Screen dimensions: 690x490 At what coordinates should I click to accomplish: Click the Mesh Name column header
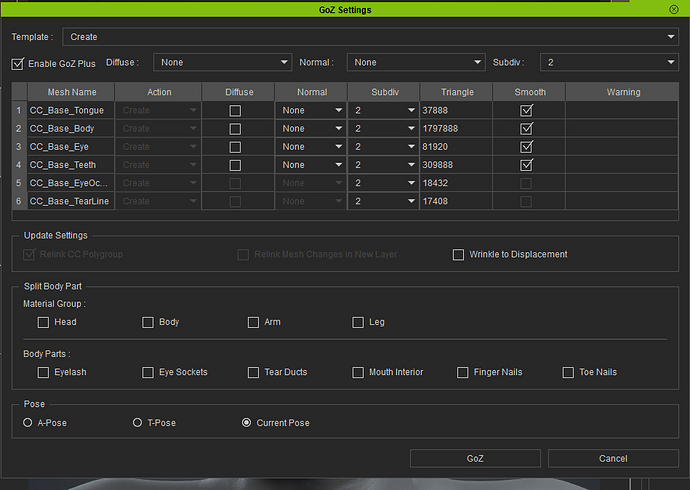(72, 92)
